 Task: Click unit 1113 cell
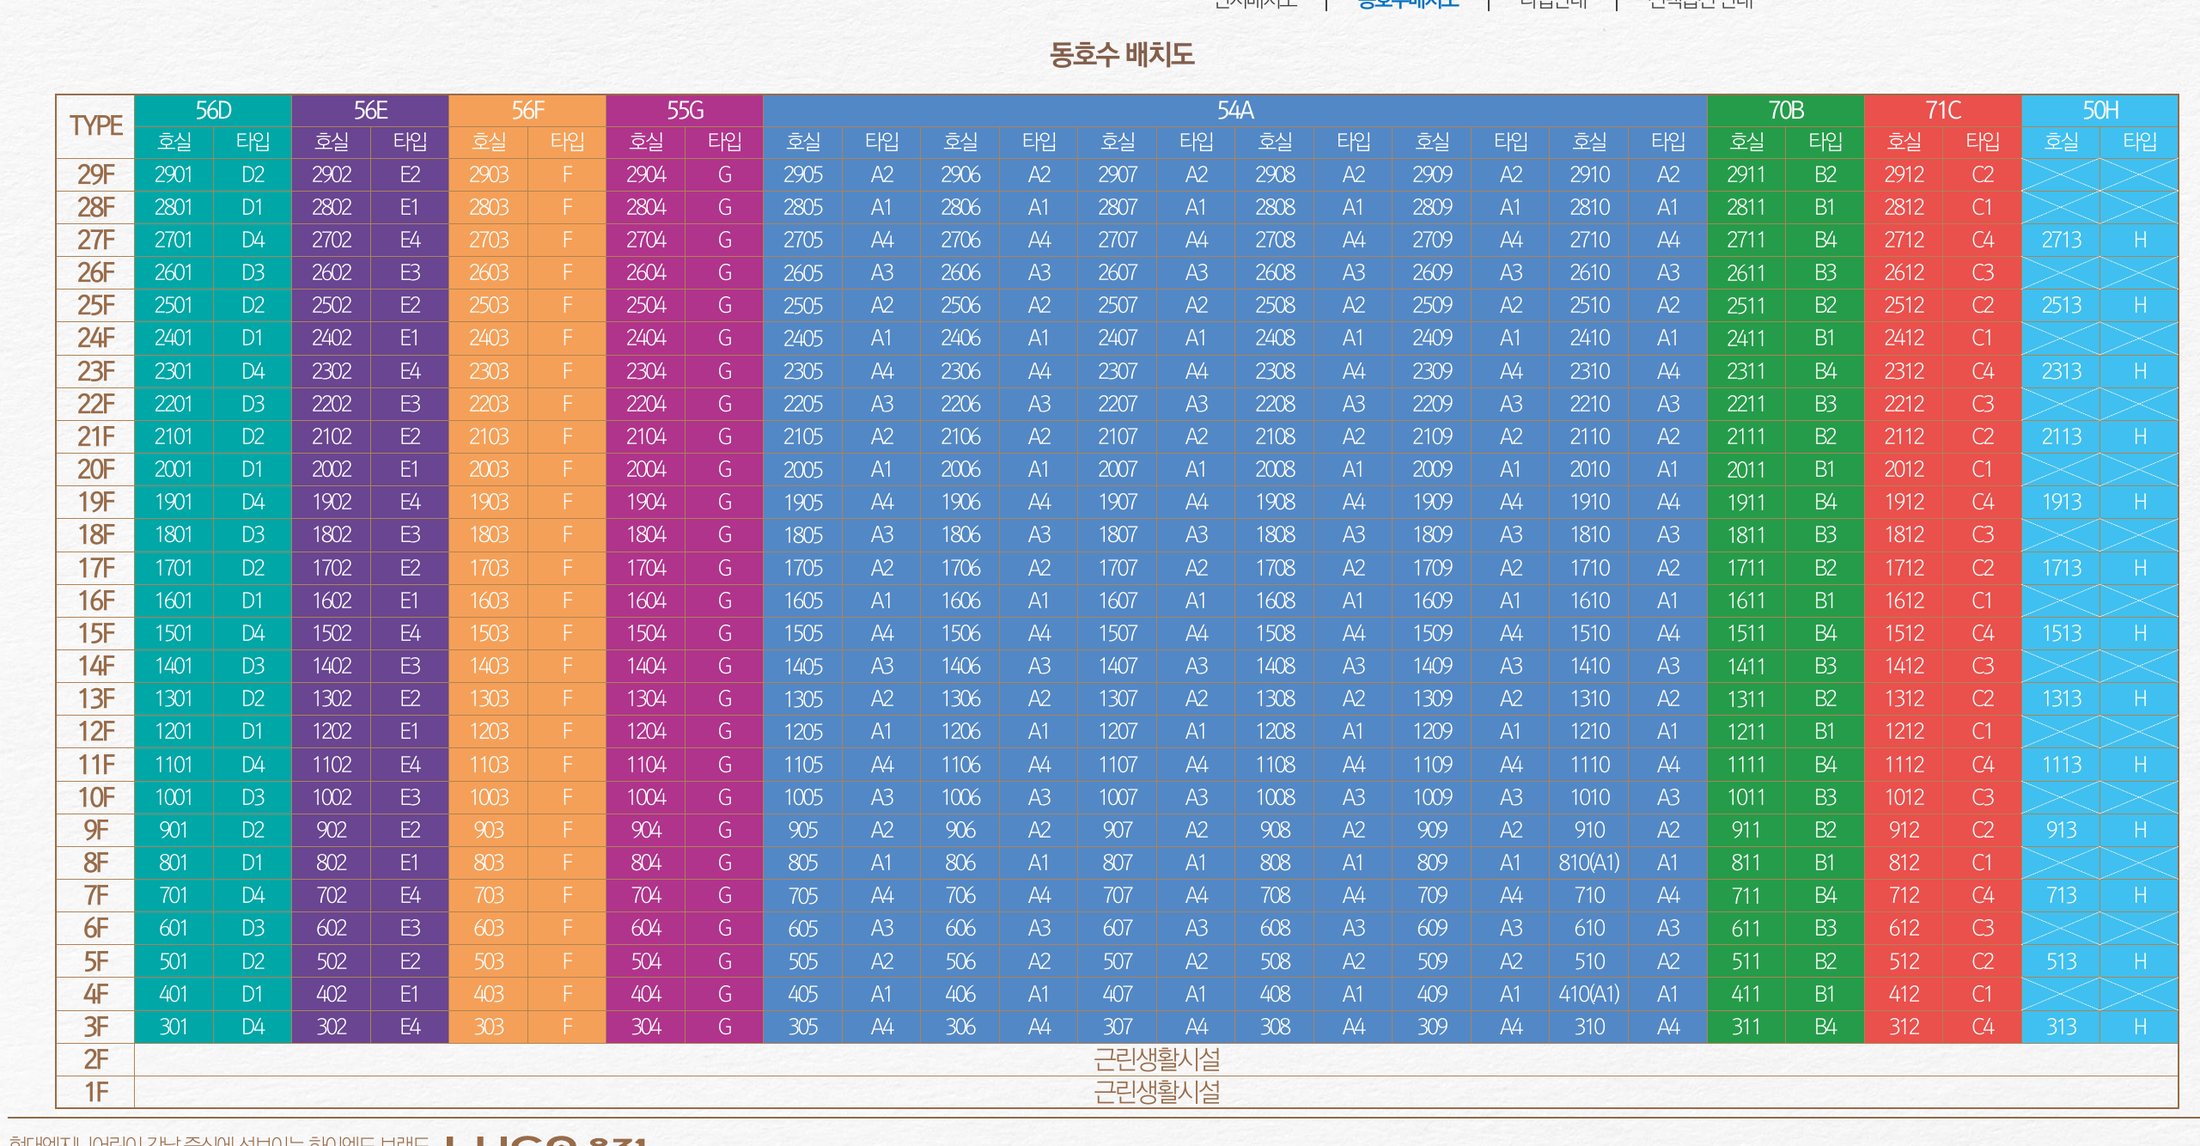[x=2061, y=765]
